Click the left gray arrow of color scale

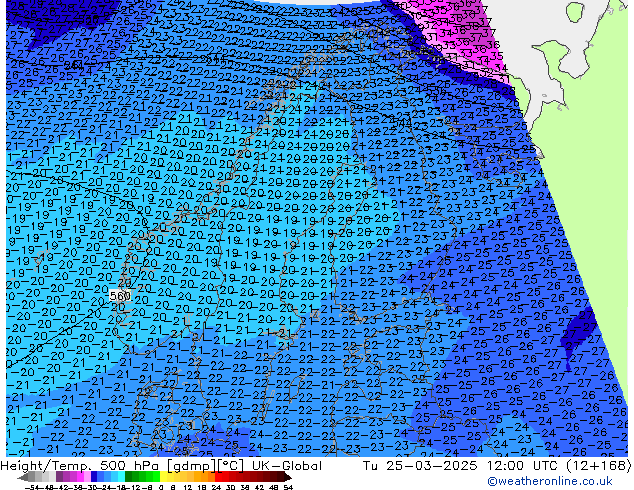pyautogui.click(x=23, y=478)
